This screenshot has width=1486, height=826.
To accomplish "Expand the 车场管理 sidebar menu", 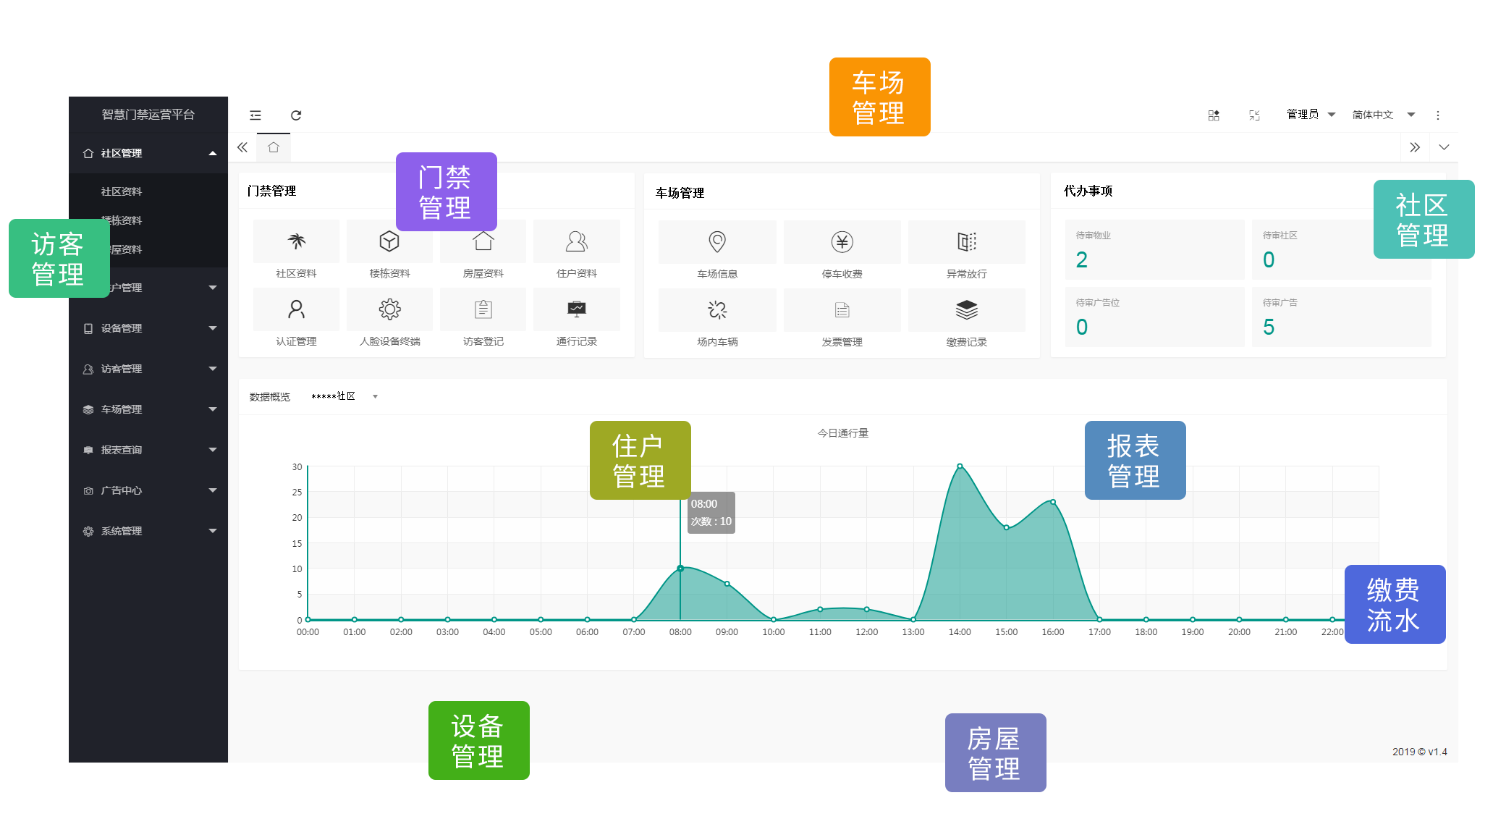I will point(150,409).
